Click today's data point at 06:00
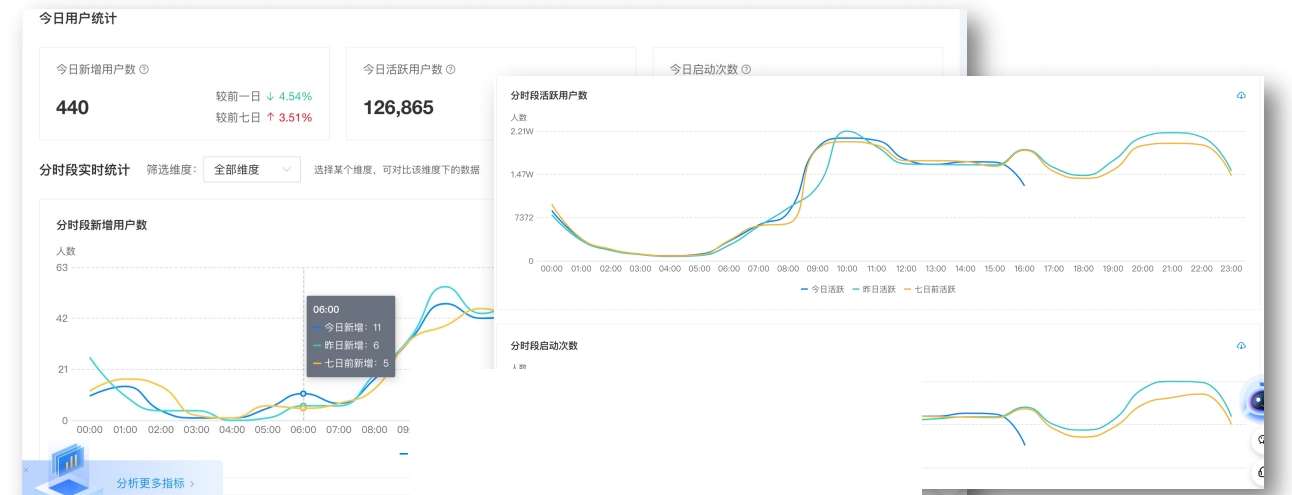 [x=303, y=394]
